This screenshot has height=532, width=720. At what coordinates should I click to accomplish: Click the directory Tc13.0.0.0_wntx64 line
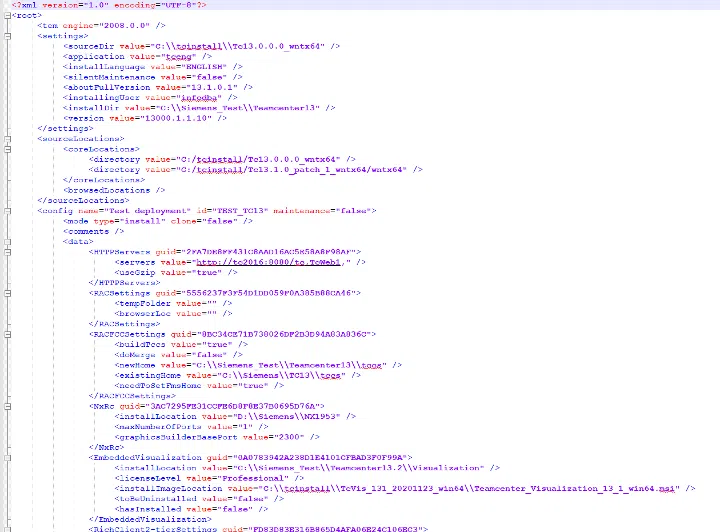coord(222,159)
